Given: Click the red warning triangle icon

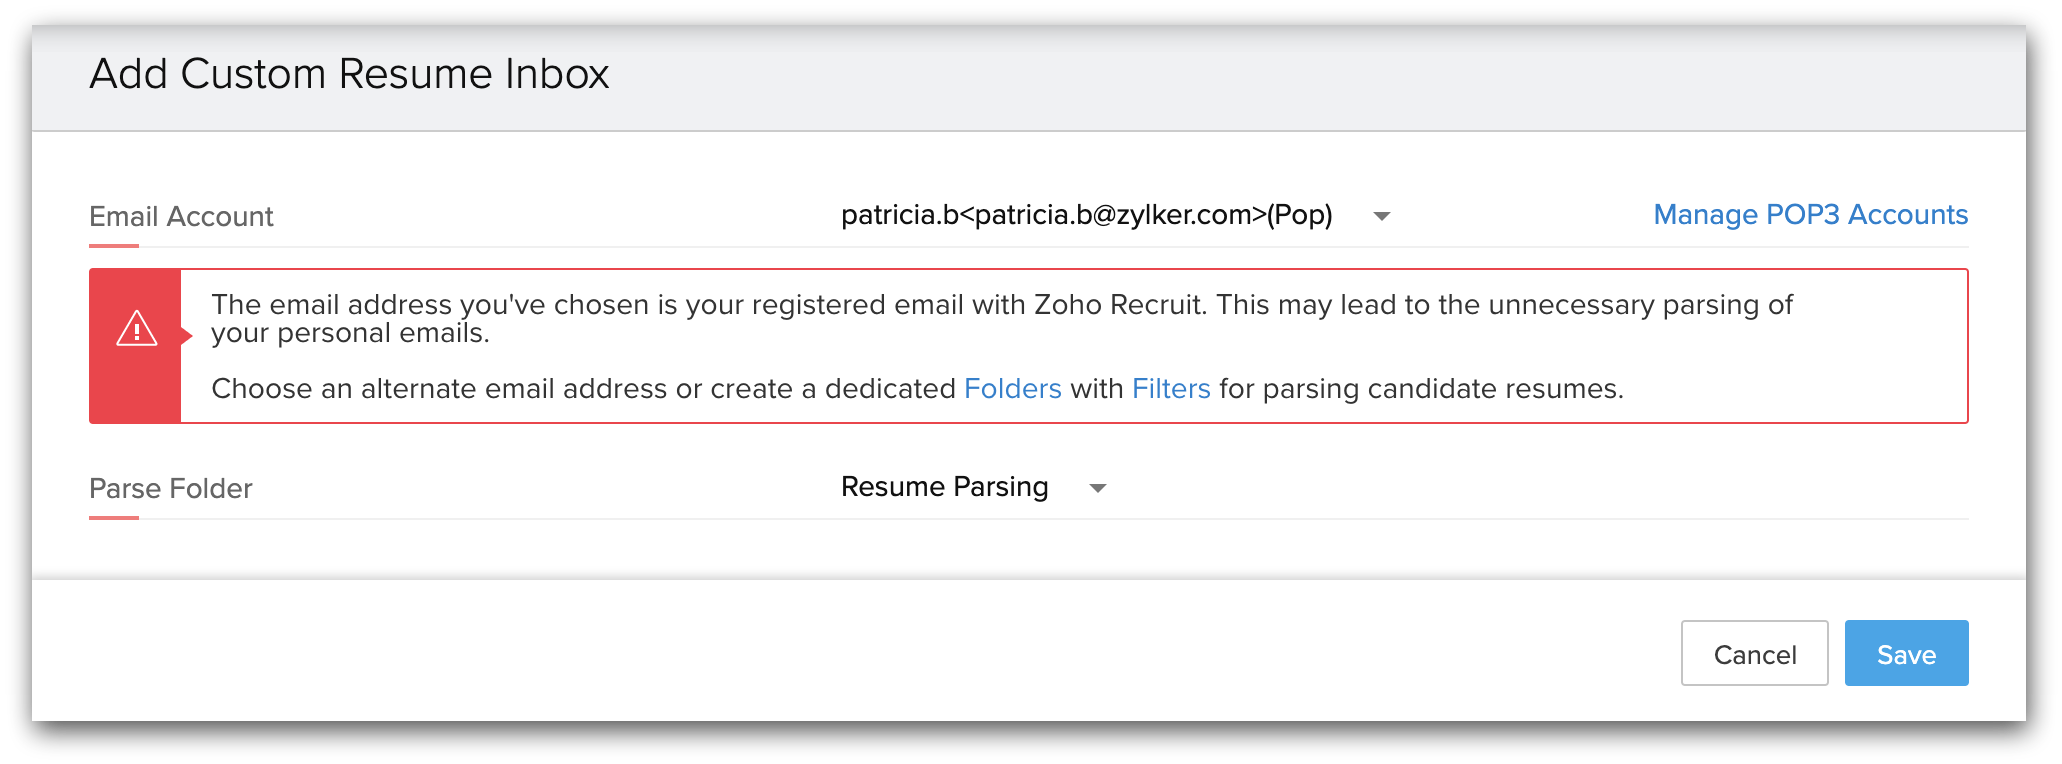Looking at the screenshot, I should pyautogui.click(x=136, y=329).
